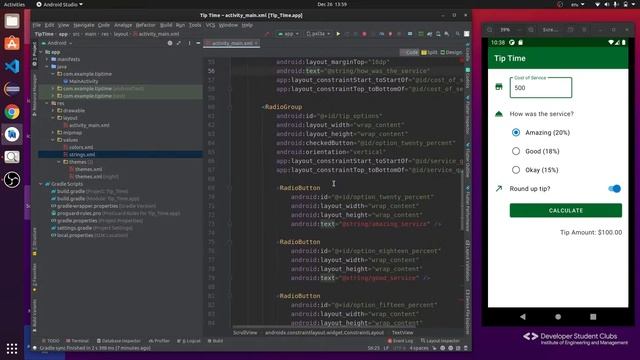The height and width of the screenshot is (360, 640).
Task: Collapse the app module node
Action: [x=41, y=52]
